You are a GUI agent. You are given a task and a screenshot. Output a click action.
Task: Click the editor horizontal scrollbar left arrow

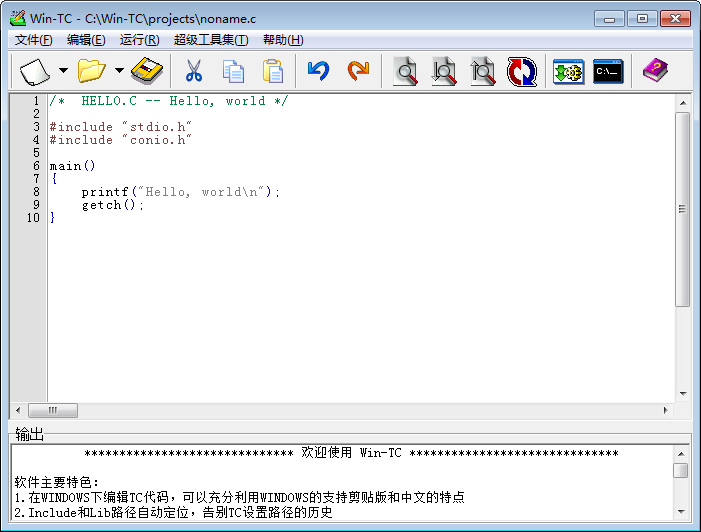tap(18, 410)
